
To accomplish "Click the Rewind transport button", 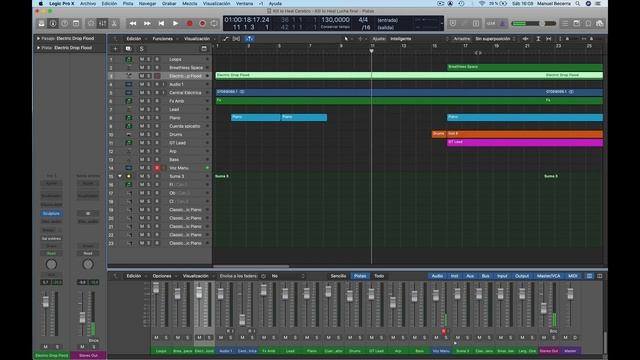I will pos(133,24).
